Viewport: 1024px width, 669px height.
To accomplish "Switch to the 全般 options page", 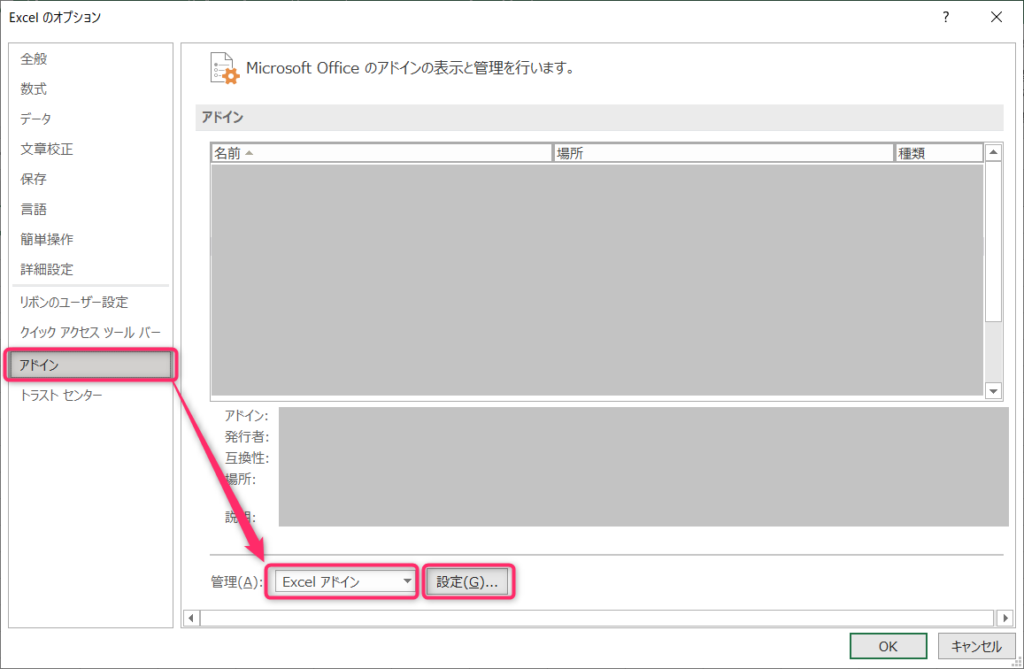I will point(33,58).
